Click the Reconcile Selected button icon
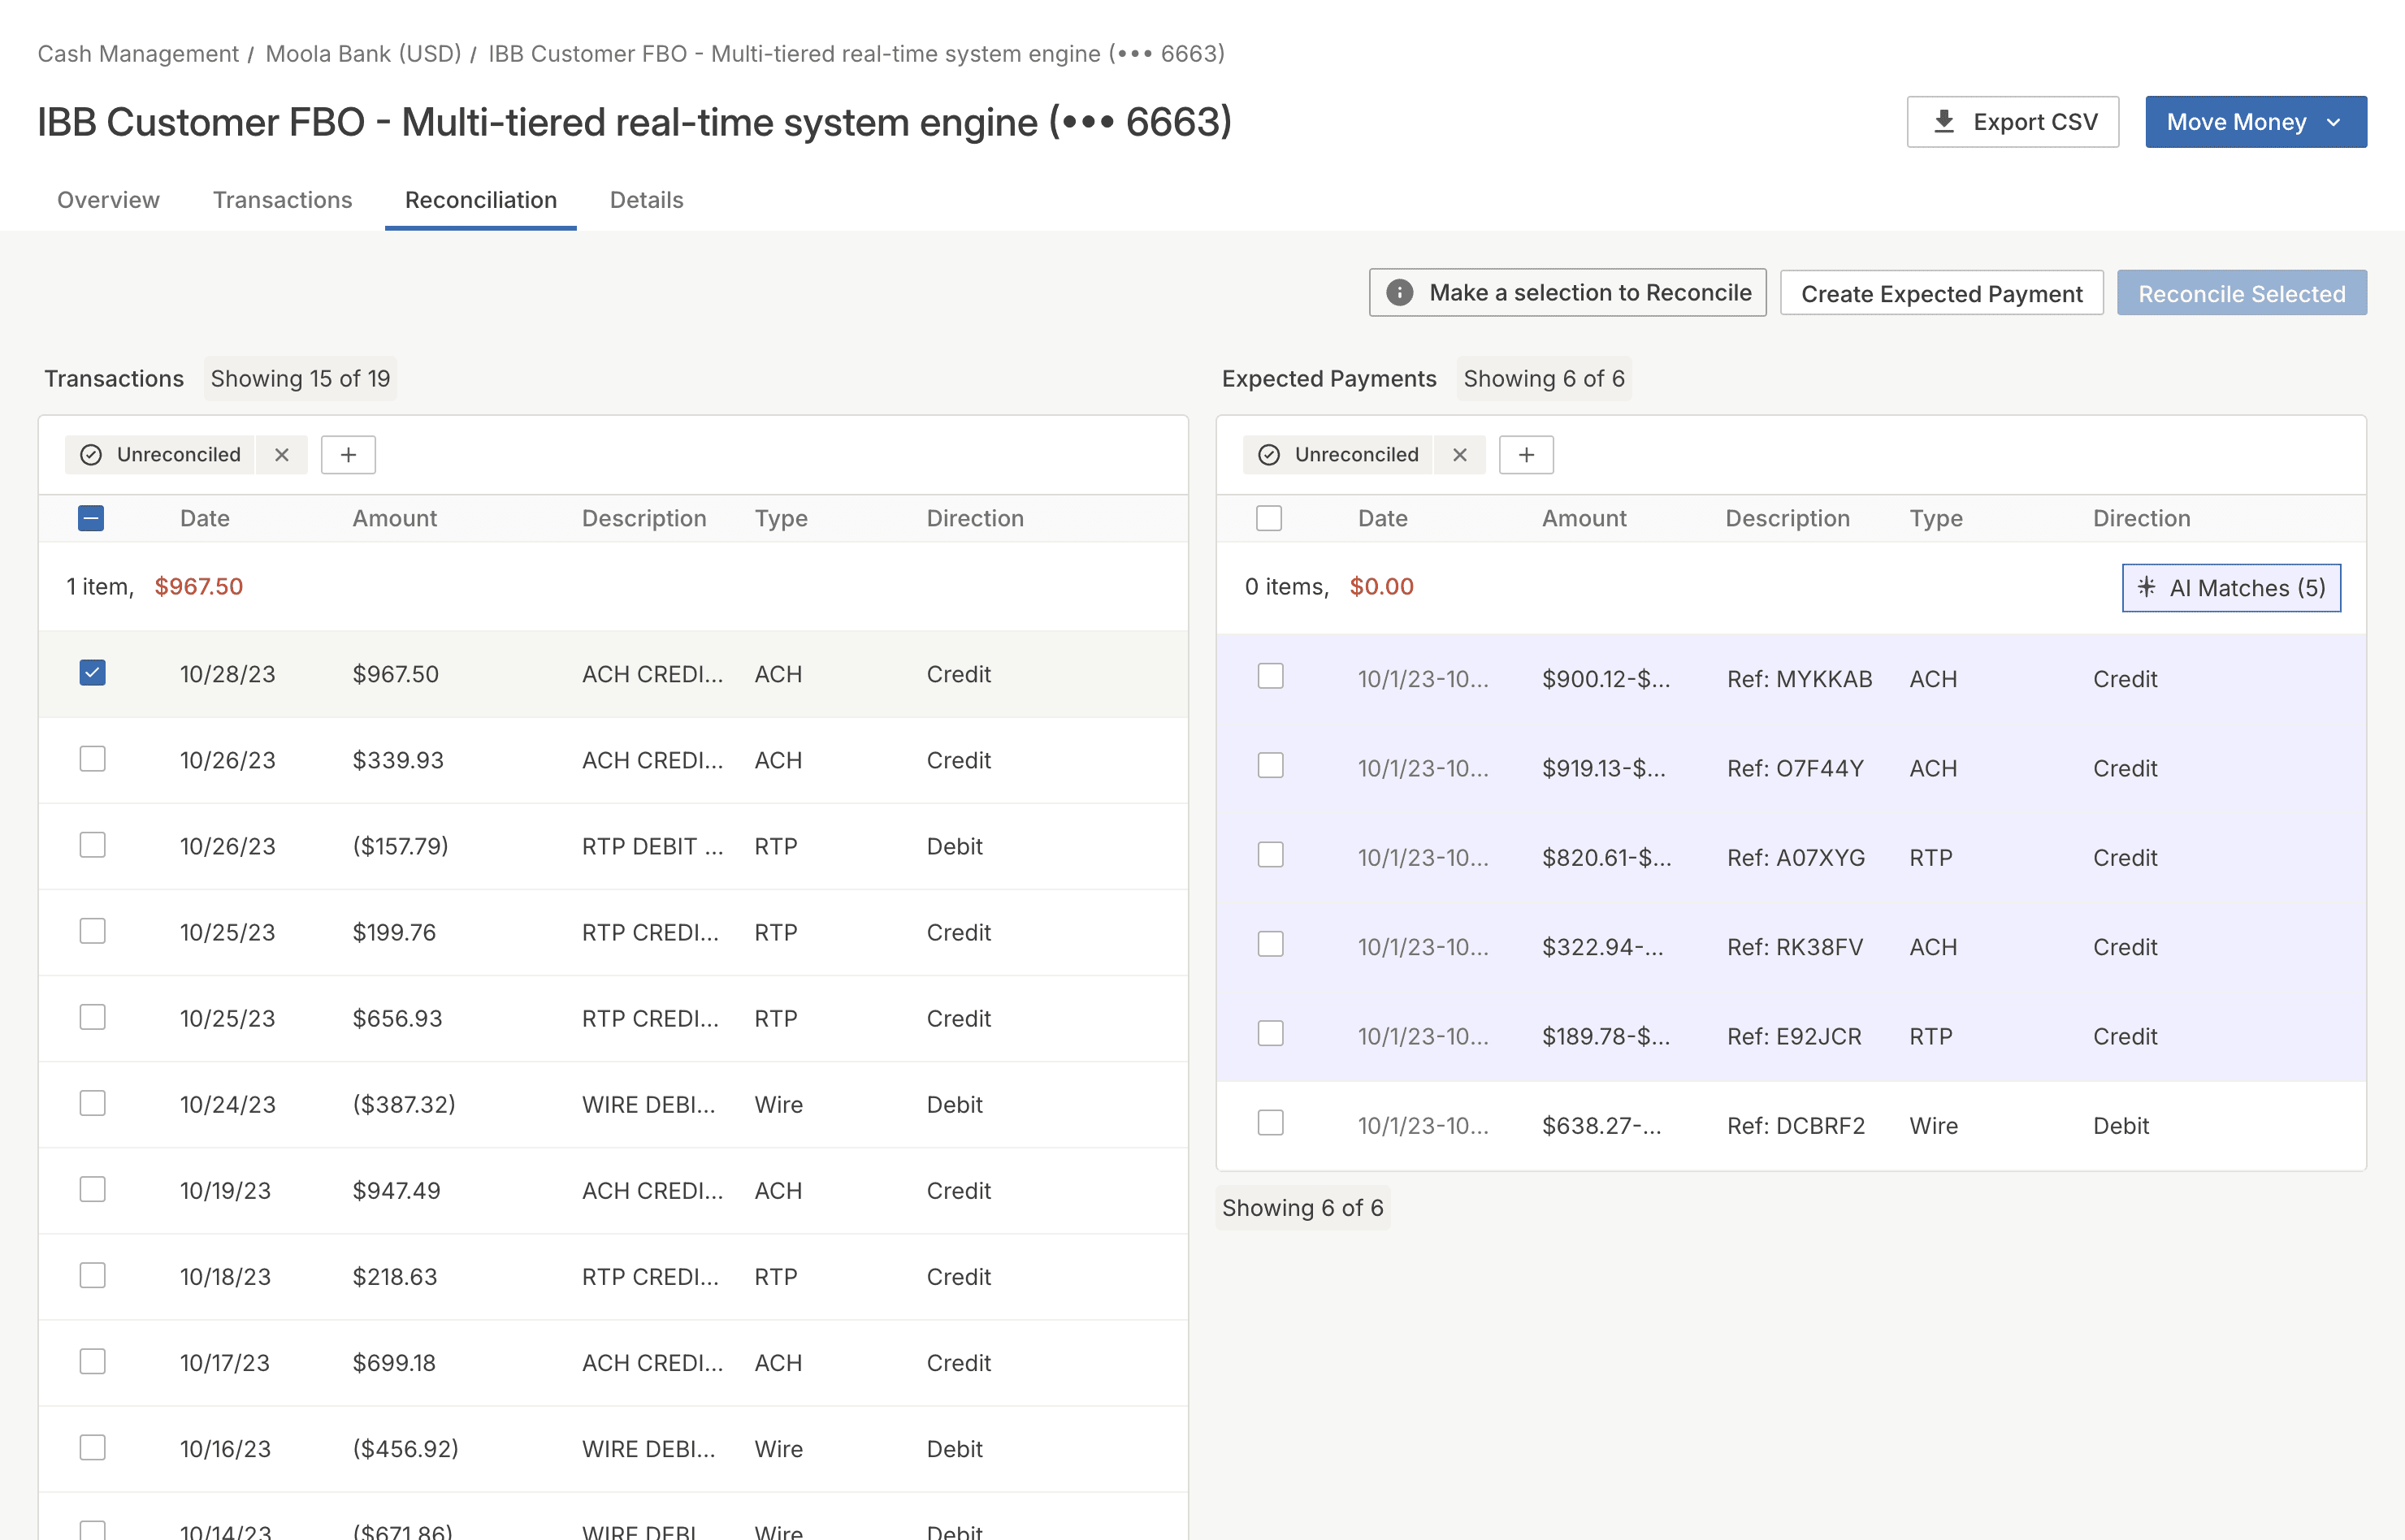 click(2242, 291)
